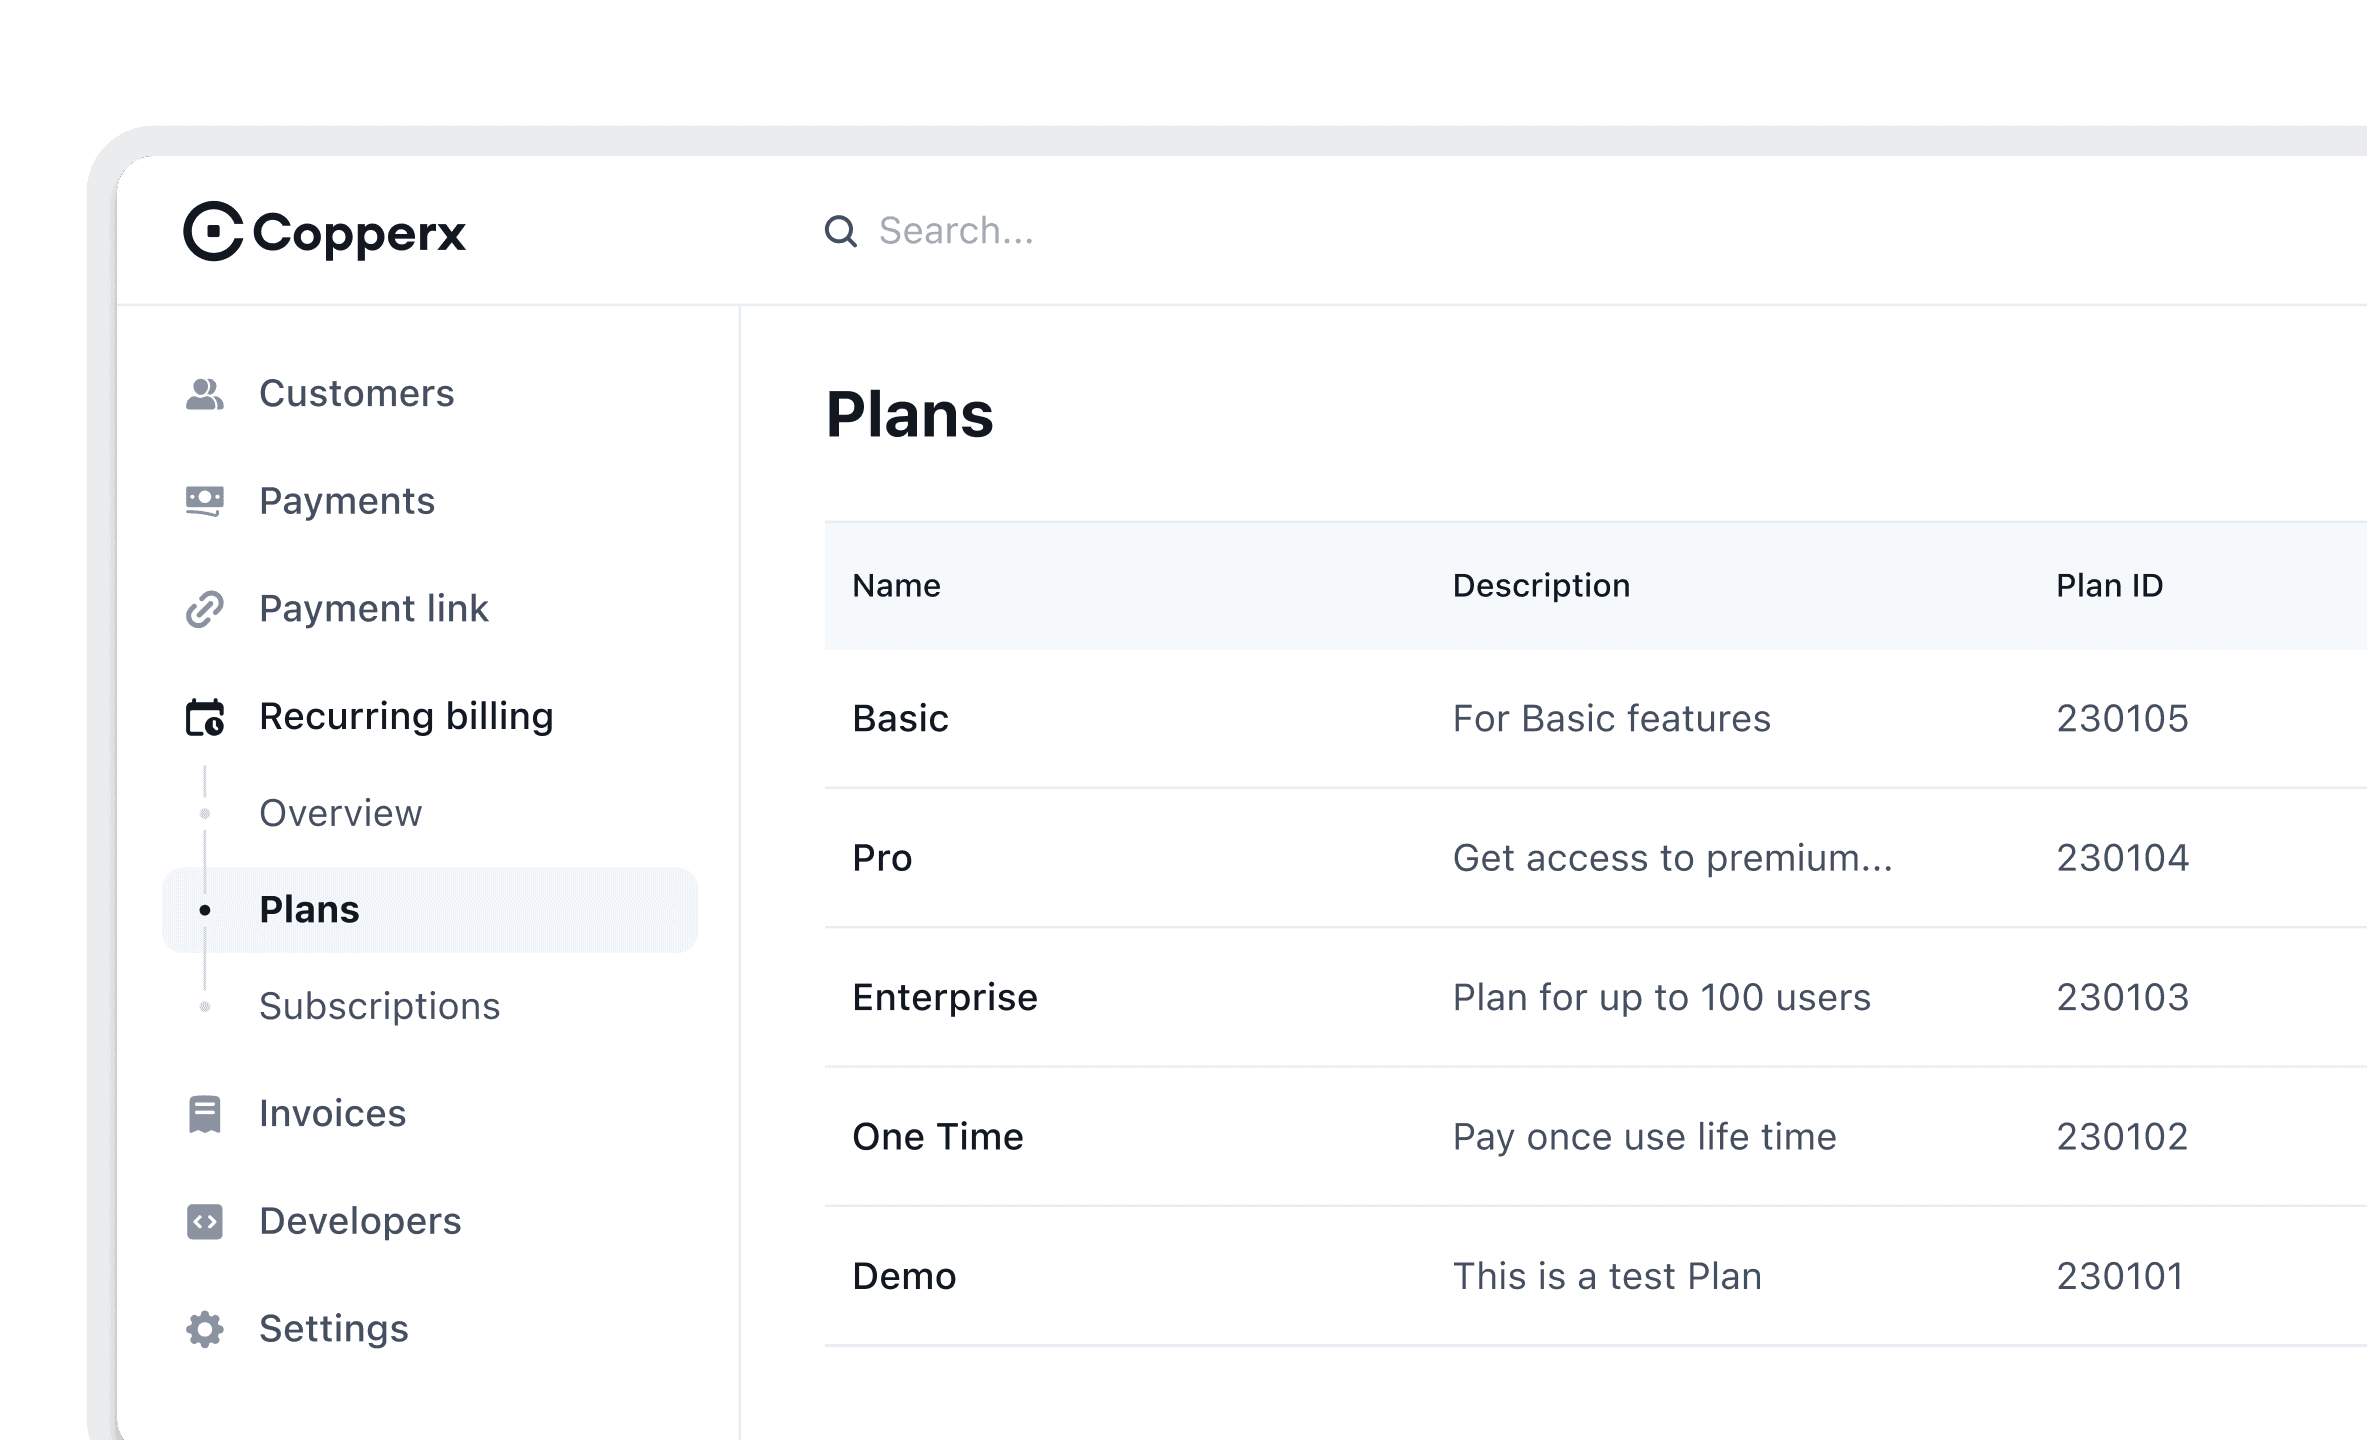
Task: Click the Developers code icon
Action: pos(205,1221)
